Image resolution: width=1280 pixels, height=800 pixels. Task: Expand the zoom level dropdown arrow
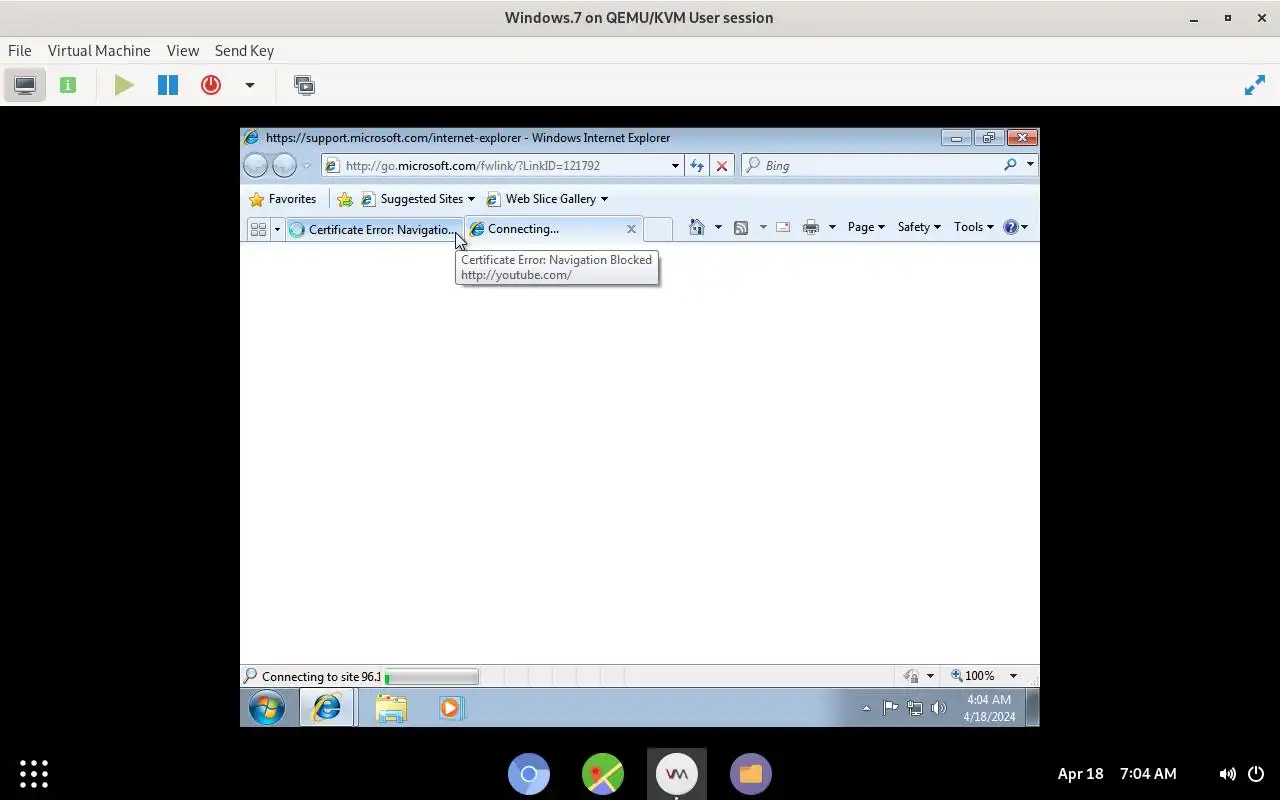pos(1012,676)
